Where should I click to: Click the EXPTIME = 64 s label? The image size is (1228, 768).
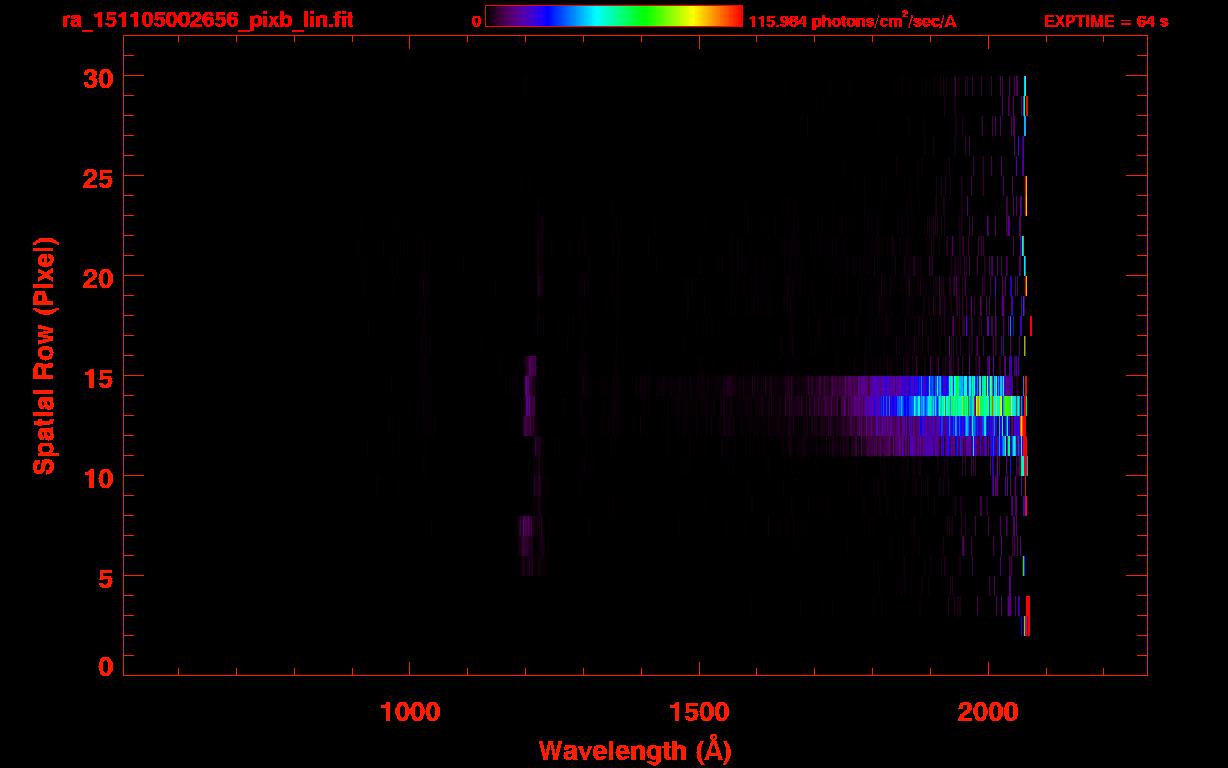1105,21
